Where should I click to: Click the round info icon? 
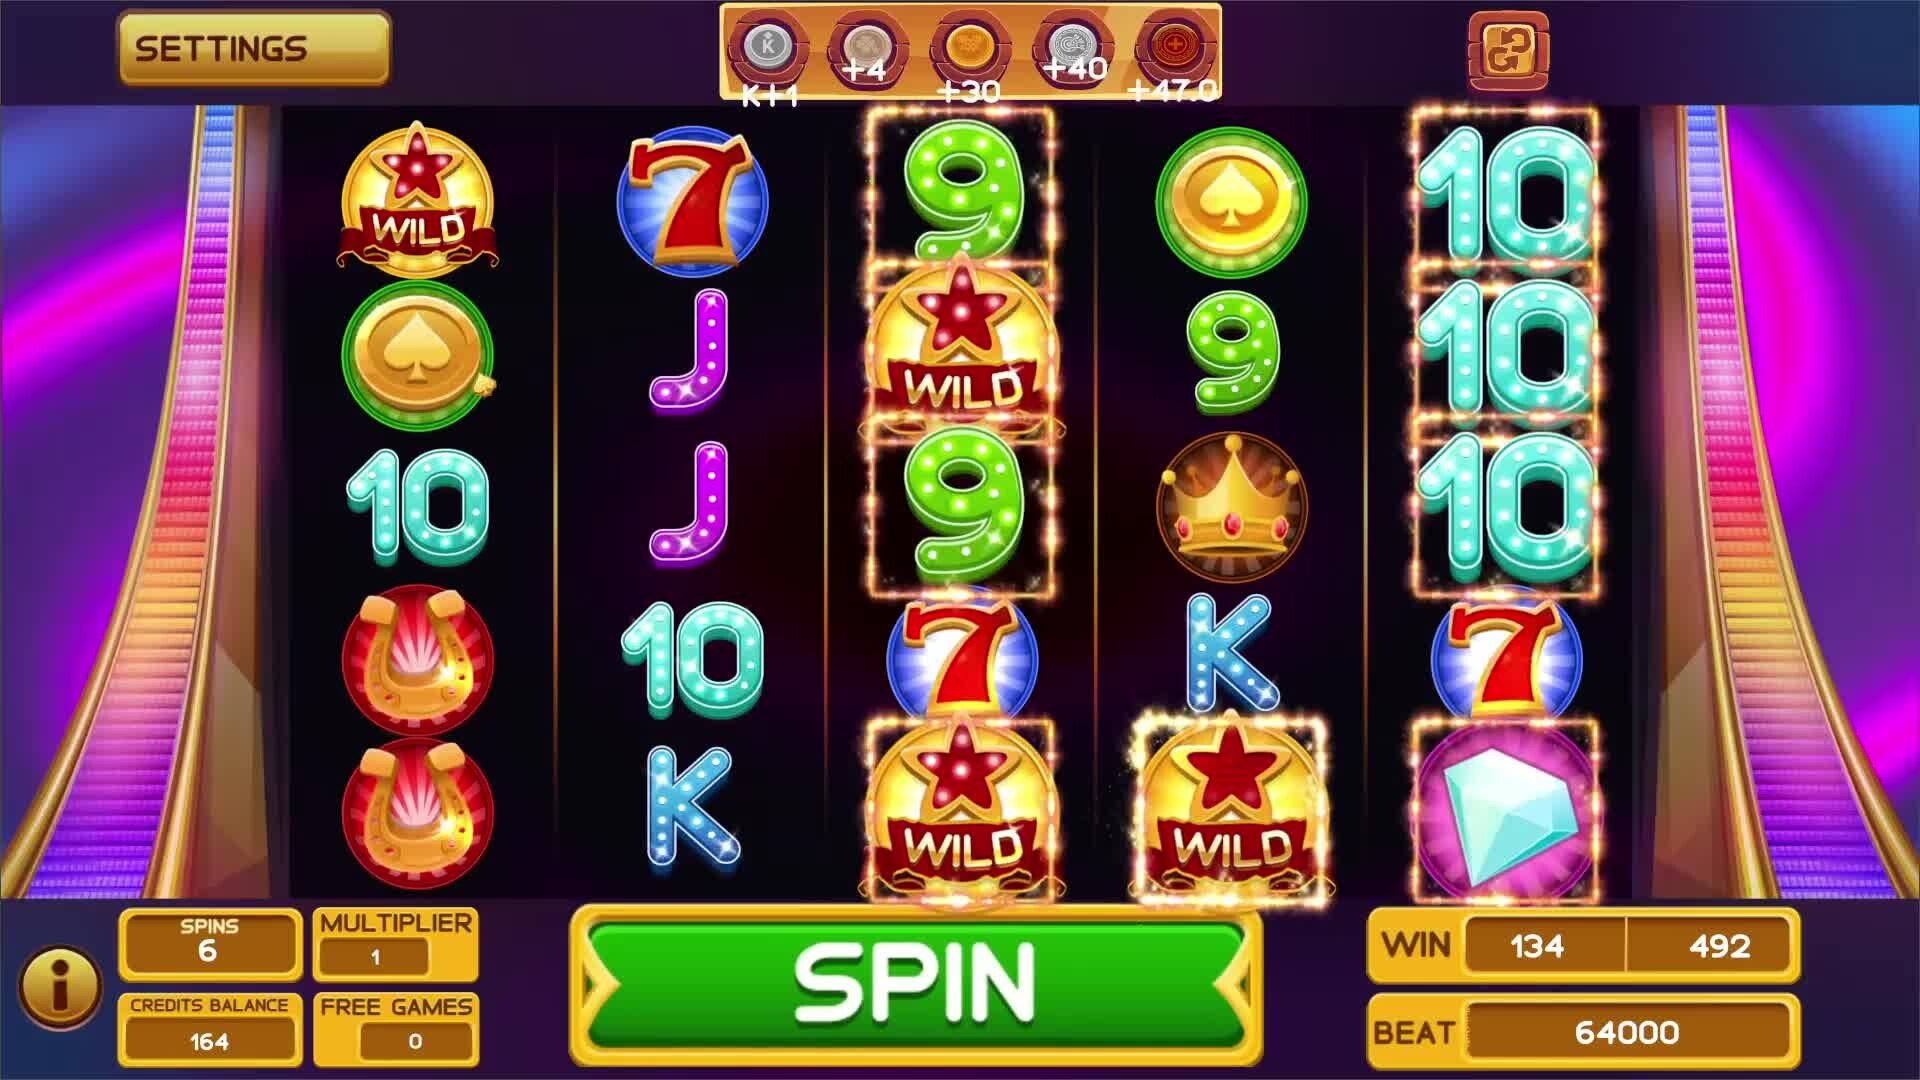point(60,987)
